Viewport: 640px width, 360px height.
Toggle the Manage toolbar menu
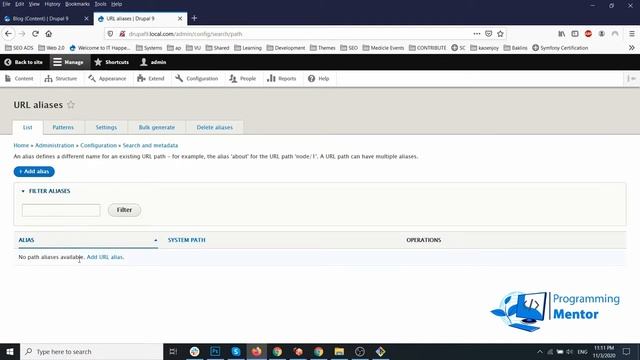pos(68,62)
